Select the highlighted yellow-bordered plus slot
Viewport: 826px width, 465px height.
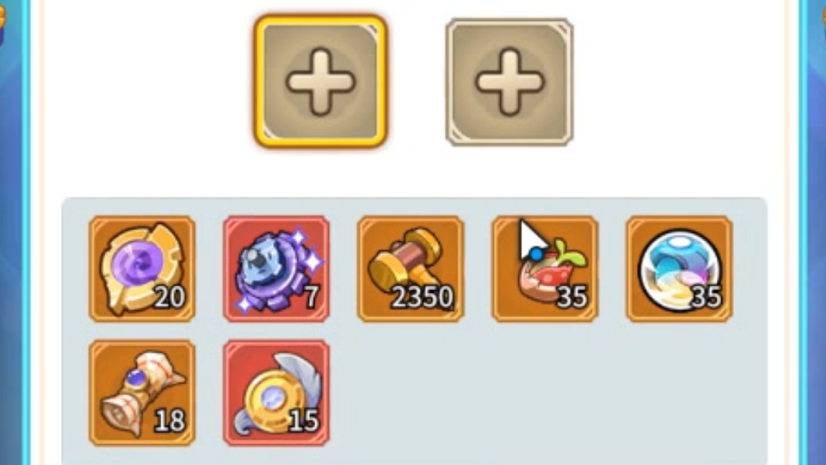click(320, 81)
